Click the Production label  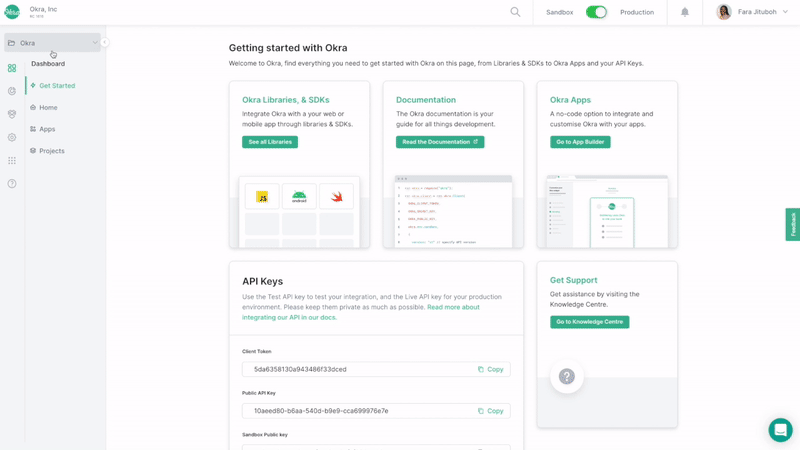(x=637, y=12)
